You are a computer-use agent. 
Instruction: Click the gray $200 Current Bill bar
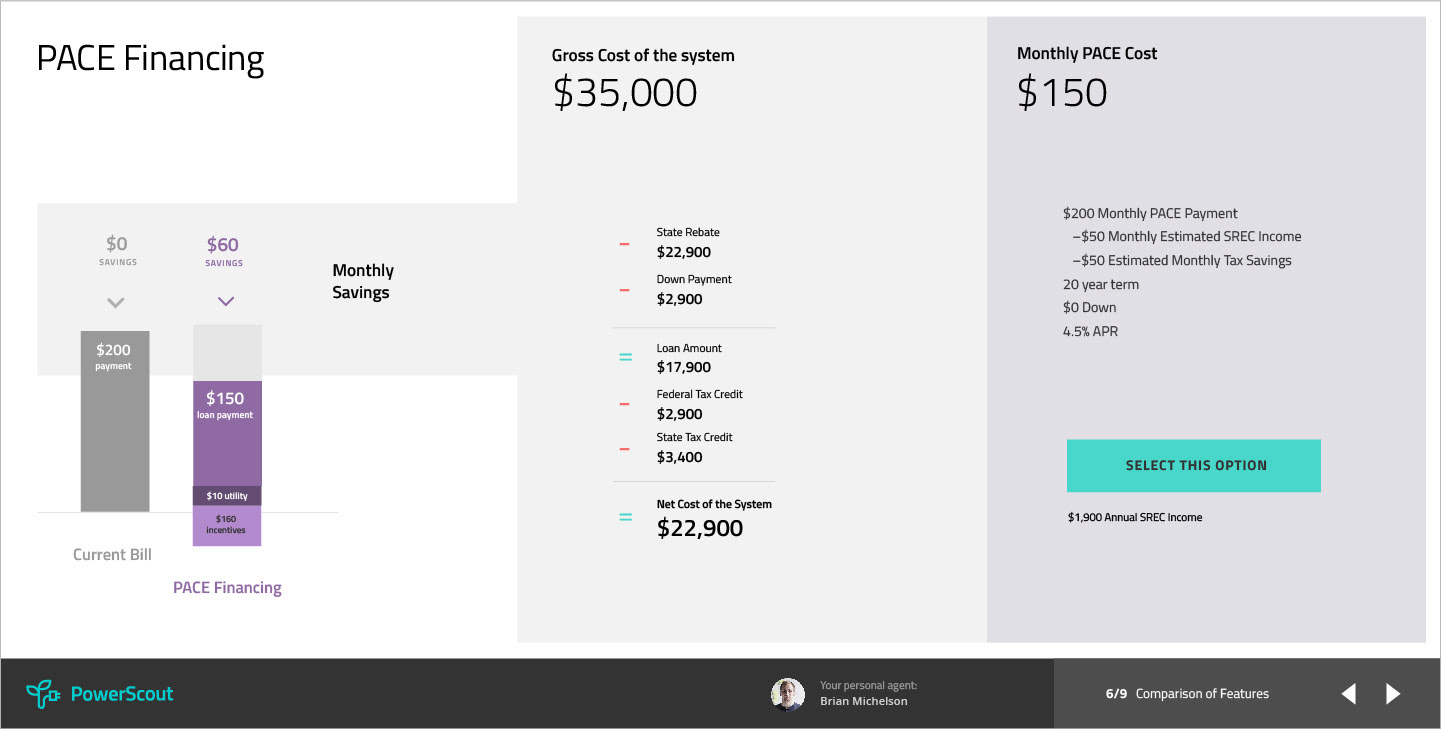click(x=115, y=430)
